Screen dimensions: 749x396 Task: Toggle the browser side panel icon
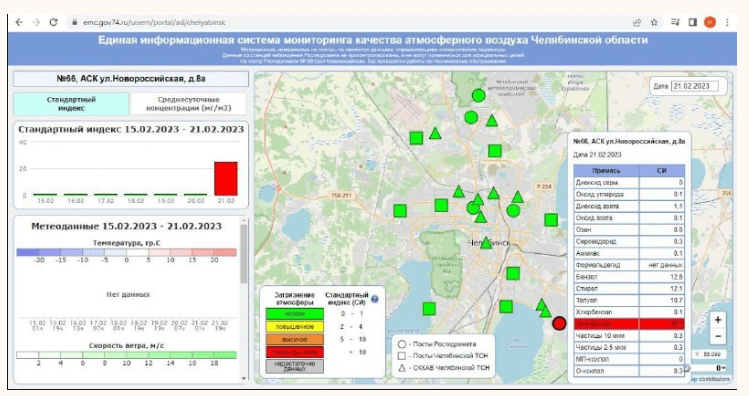click(x=693, y=22)
